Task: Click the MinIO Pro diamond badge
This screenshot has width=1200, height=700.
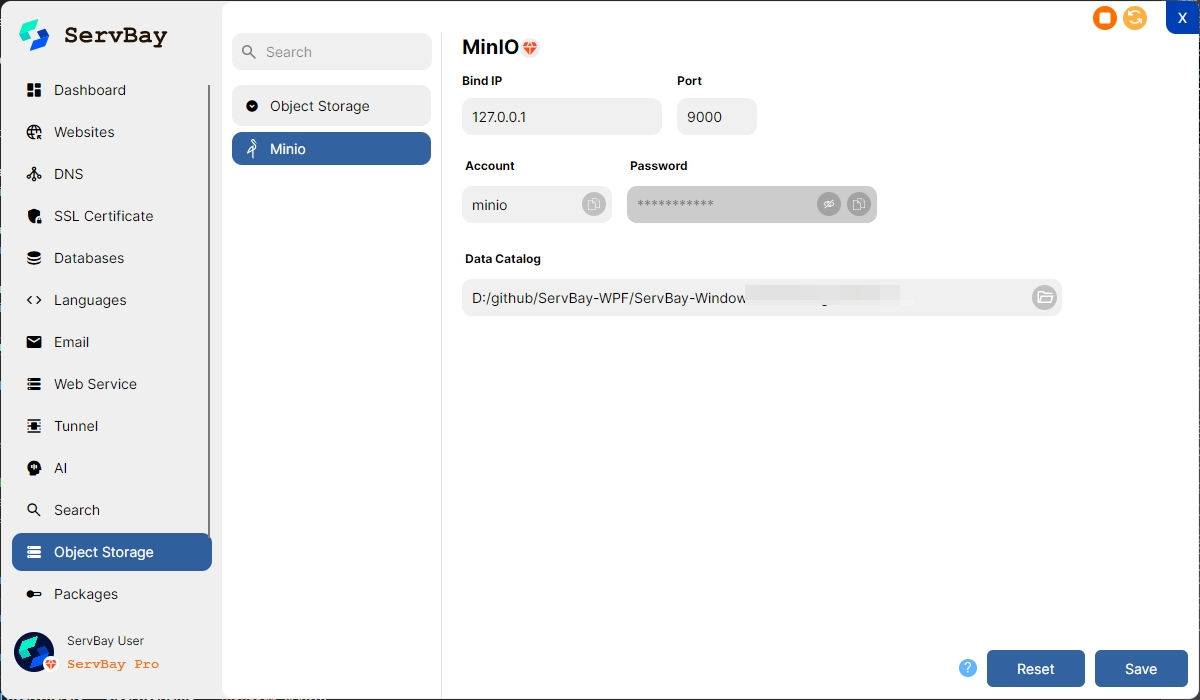Action: tap(530, 48)
